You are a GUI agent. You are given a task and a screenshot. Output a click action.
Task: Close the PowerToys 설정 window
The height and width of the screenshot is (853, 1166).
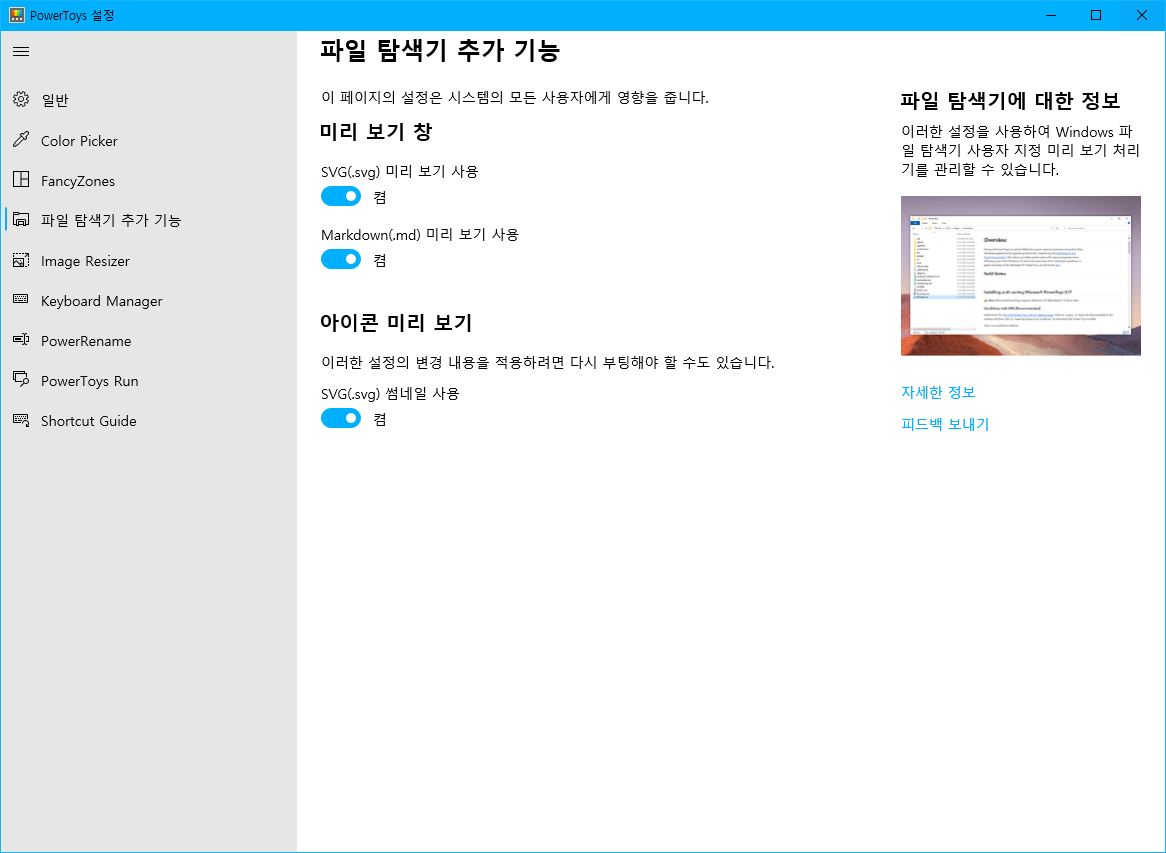pyautogui.click(x=1141, y=15)
